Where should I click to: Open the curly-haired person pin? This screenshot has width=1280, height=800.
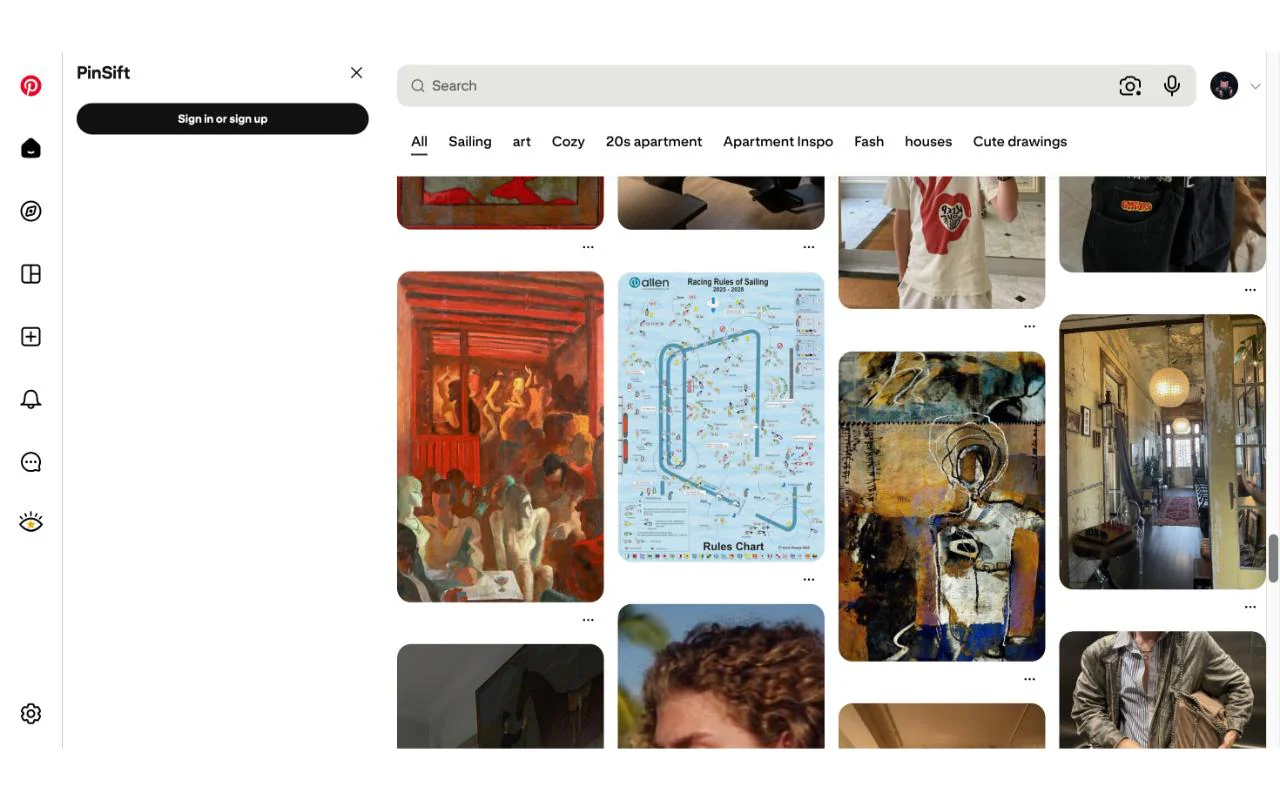pos(721,676)
